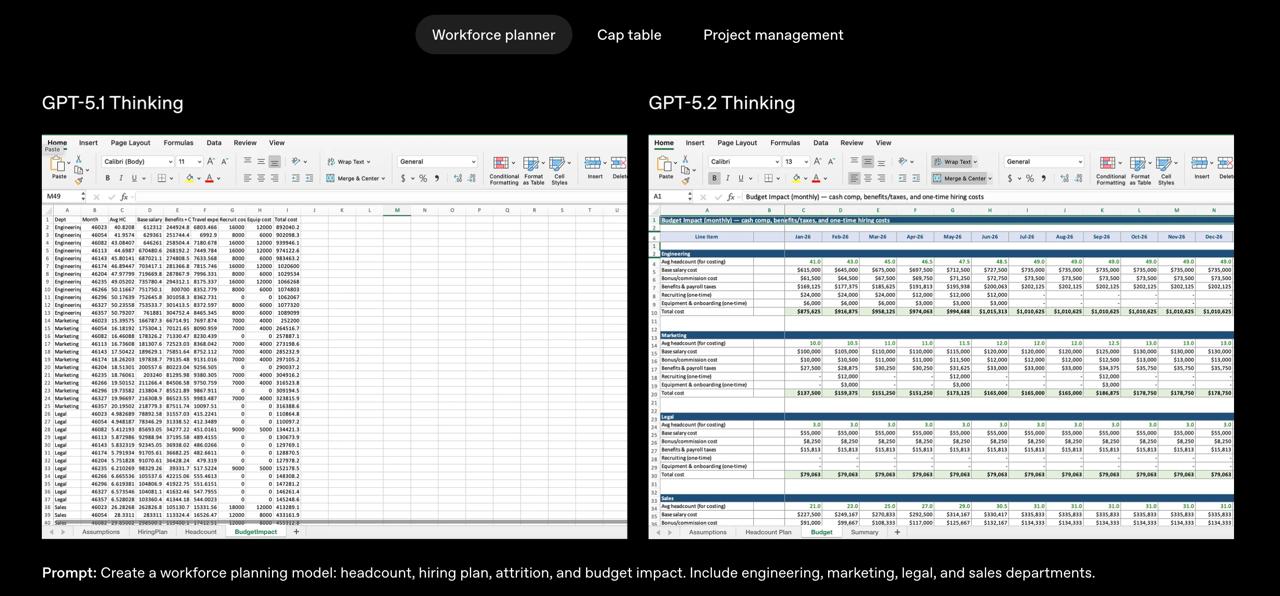Open General number format dropdown in GPT-5.1 spreadsheet
Screen dimensions: 1280x596
(437, 161)
